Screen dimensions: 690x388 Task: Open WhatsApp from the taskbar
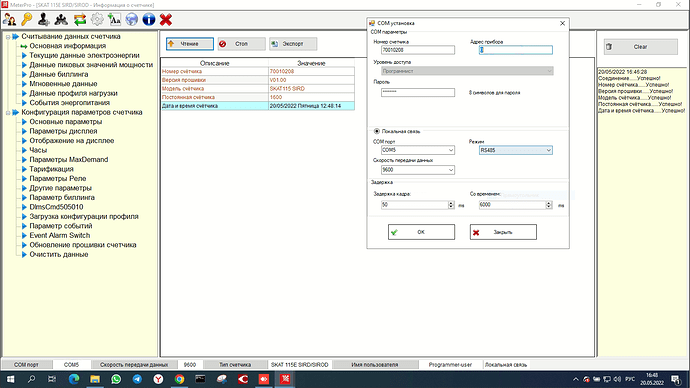(116, 379)
